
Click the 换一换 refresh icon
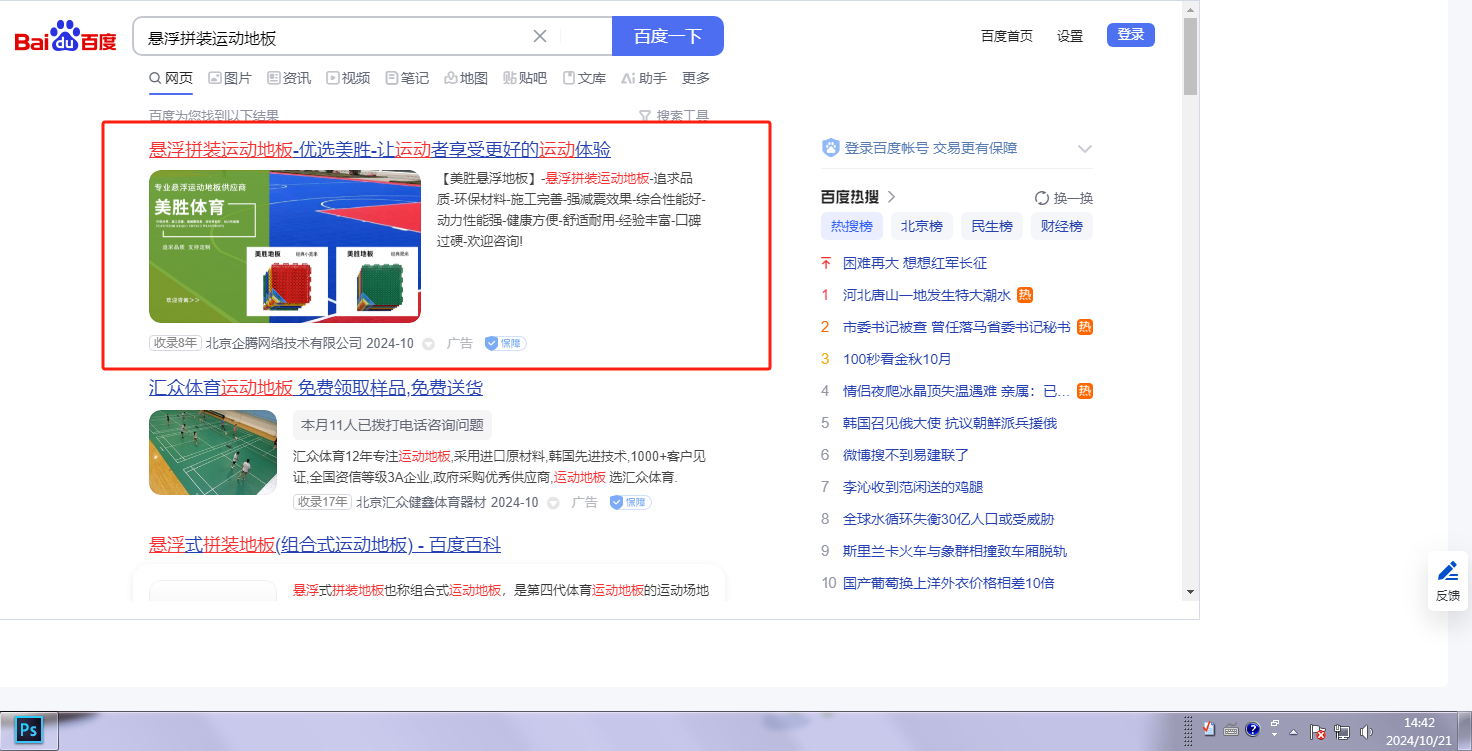[x=1042, y=198]
